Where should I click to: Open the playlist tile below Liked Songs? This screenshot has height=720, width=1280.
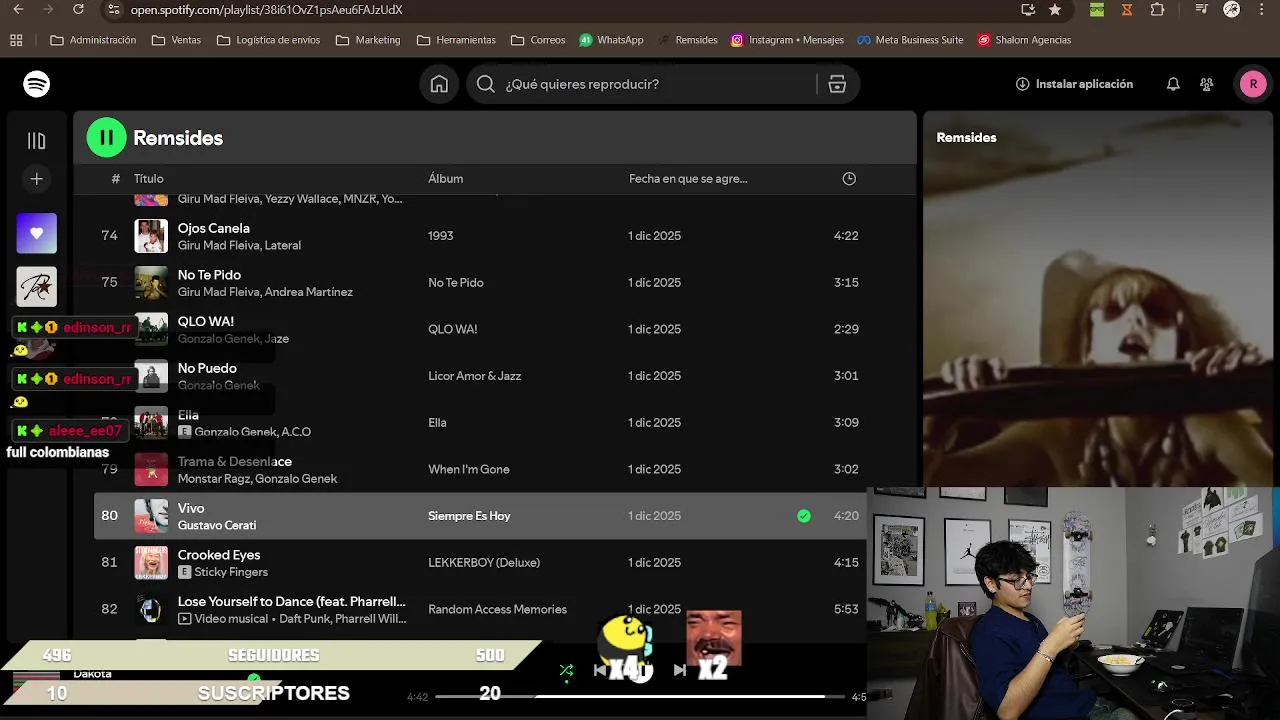(37, 287)
